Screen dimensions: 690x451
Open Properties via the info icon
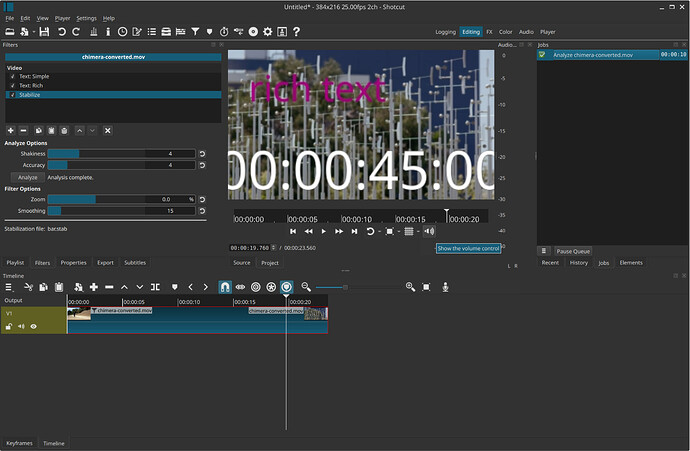pos(108,32)
